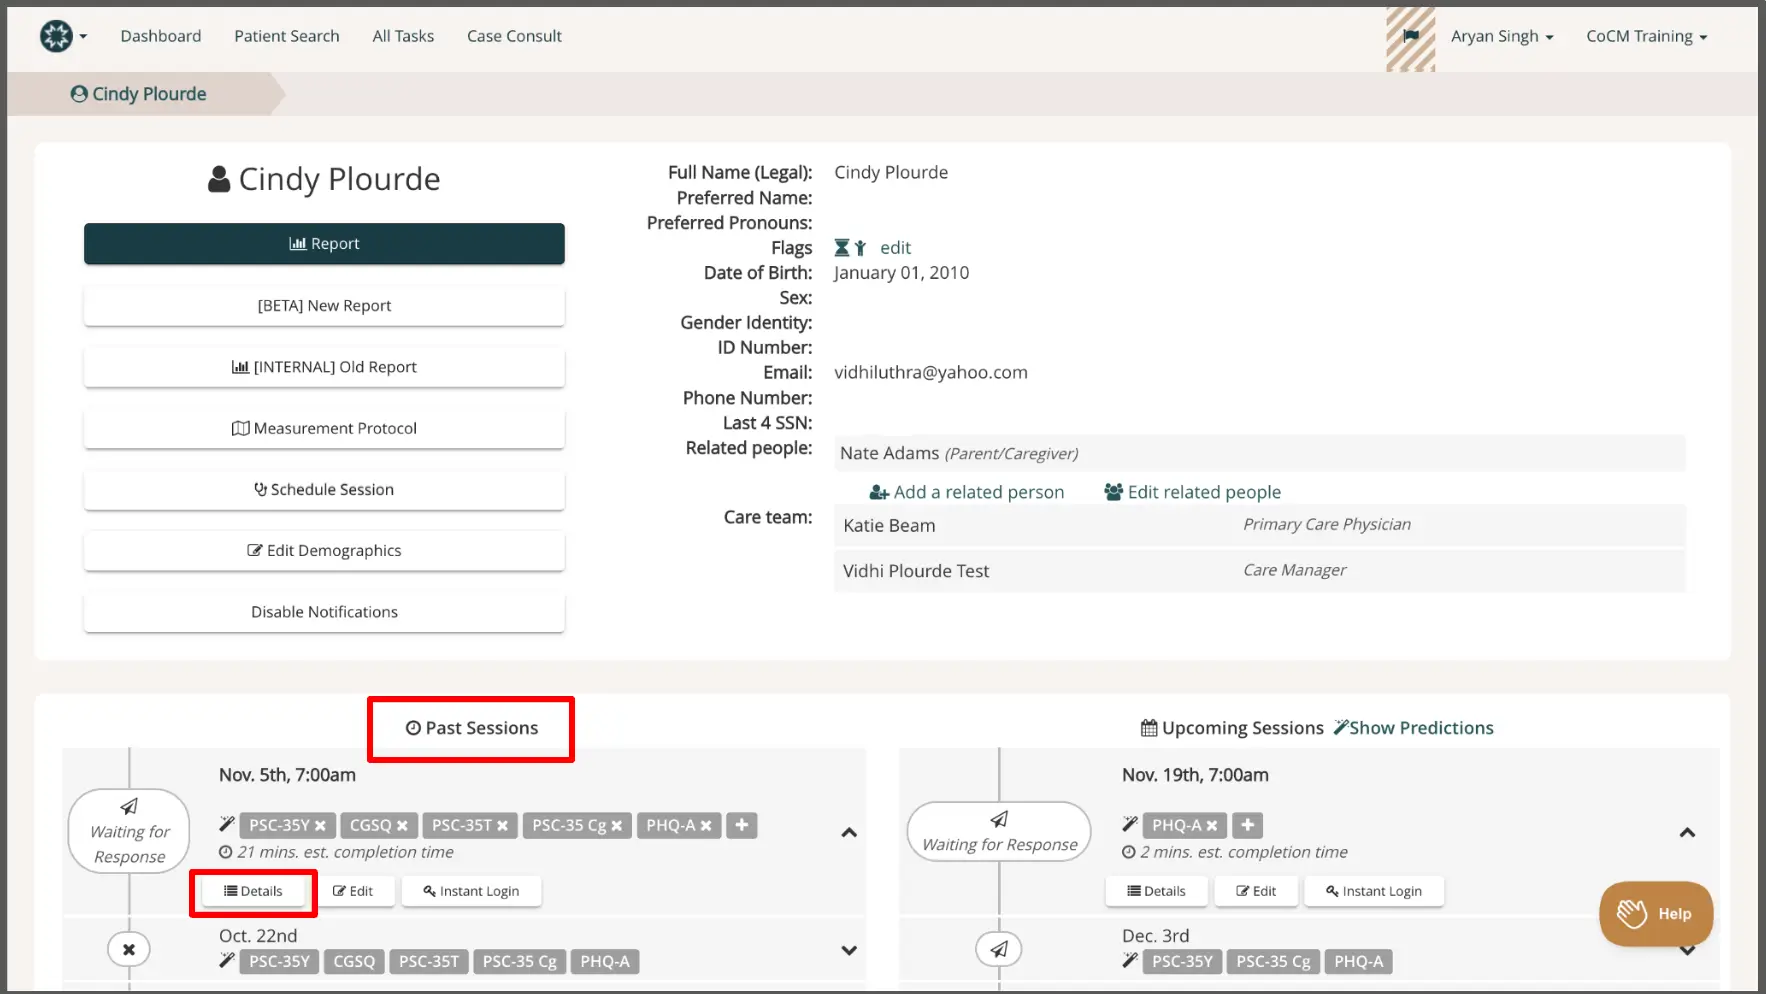Click the Waiting for Response bubble for Nov. 19th
The height and width of the screenshot is (994, 1766).
pyautogui.click(x=998, y=831)
